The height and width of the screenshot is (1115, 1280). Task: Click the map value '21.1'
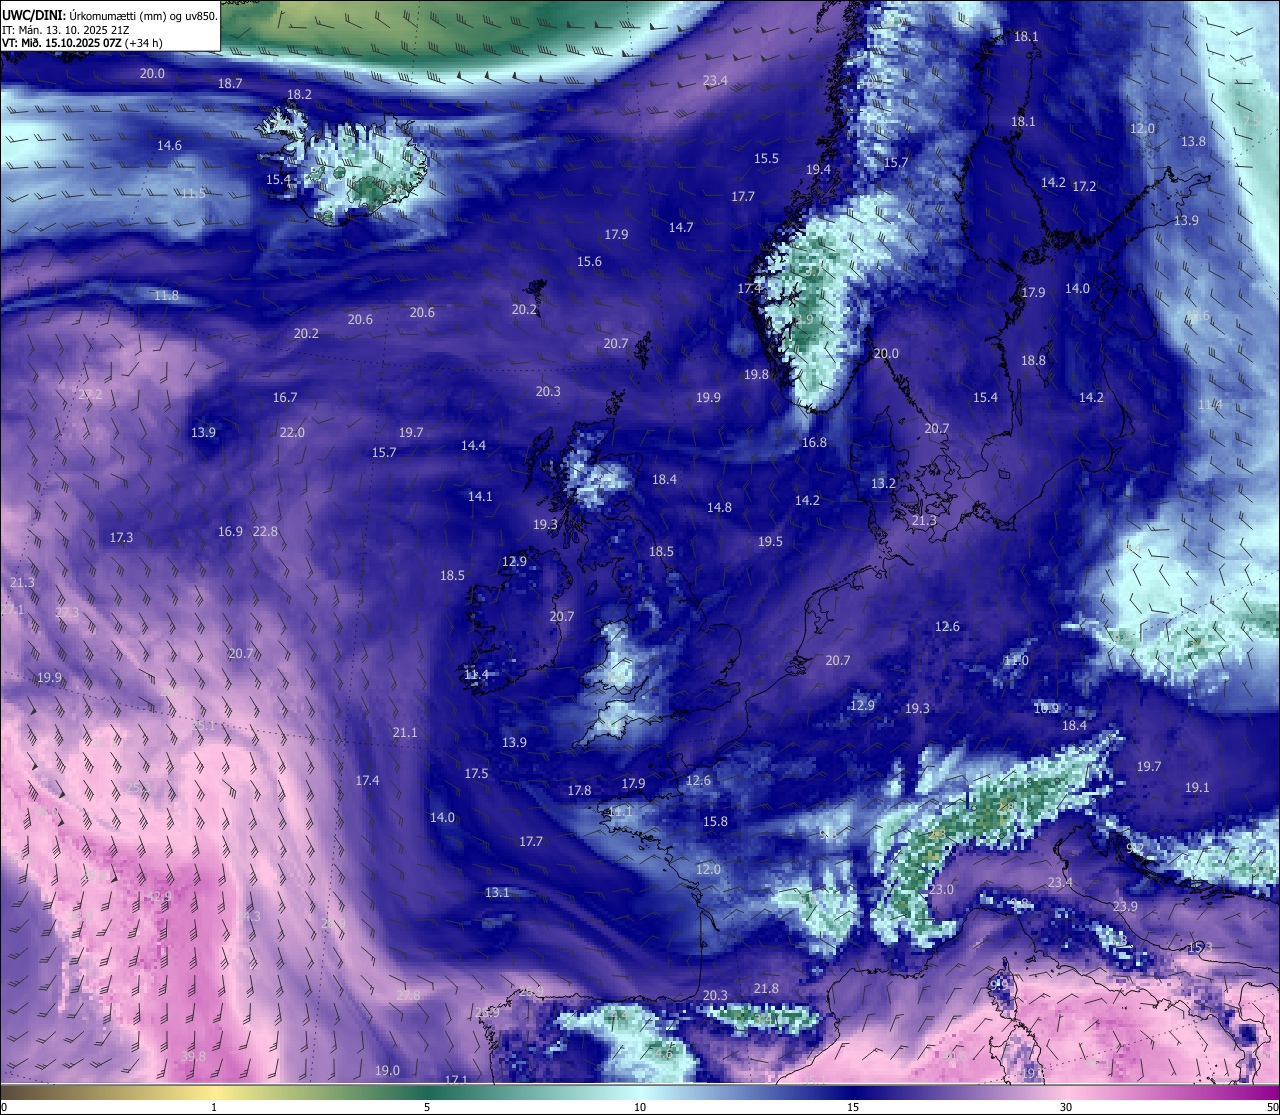point(404,732)
